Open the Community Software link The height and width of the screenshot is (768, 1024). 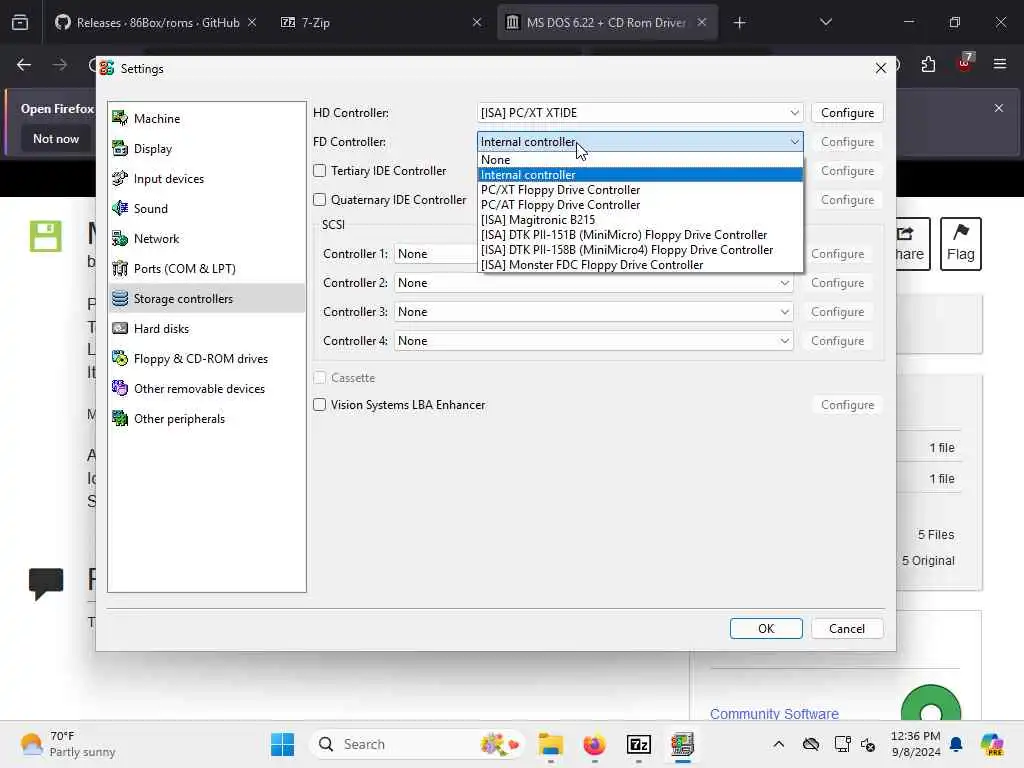774,714
